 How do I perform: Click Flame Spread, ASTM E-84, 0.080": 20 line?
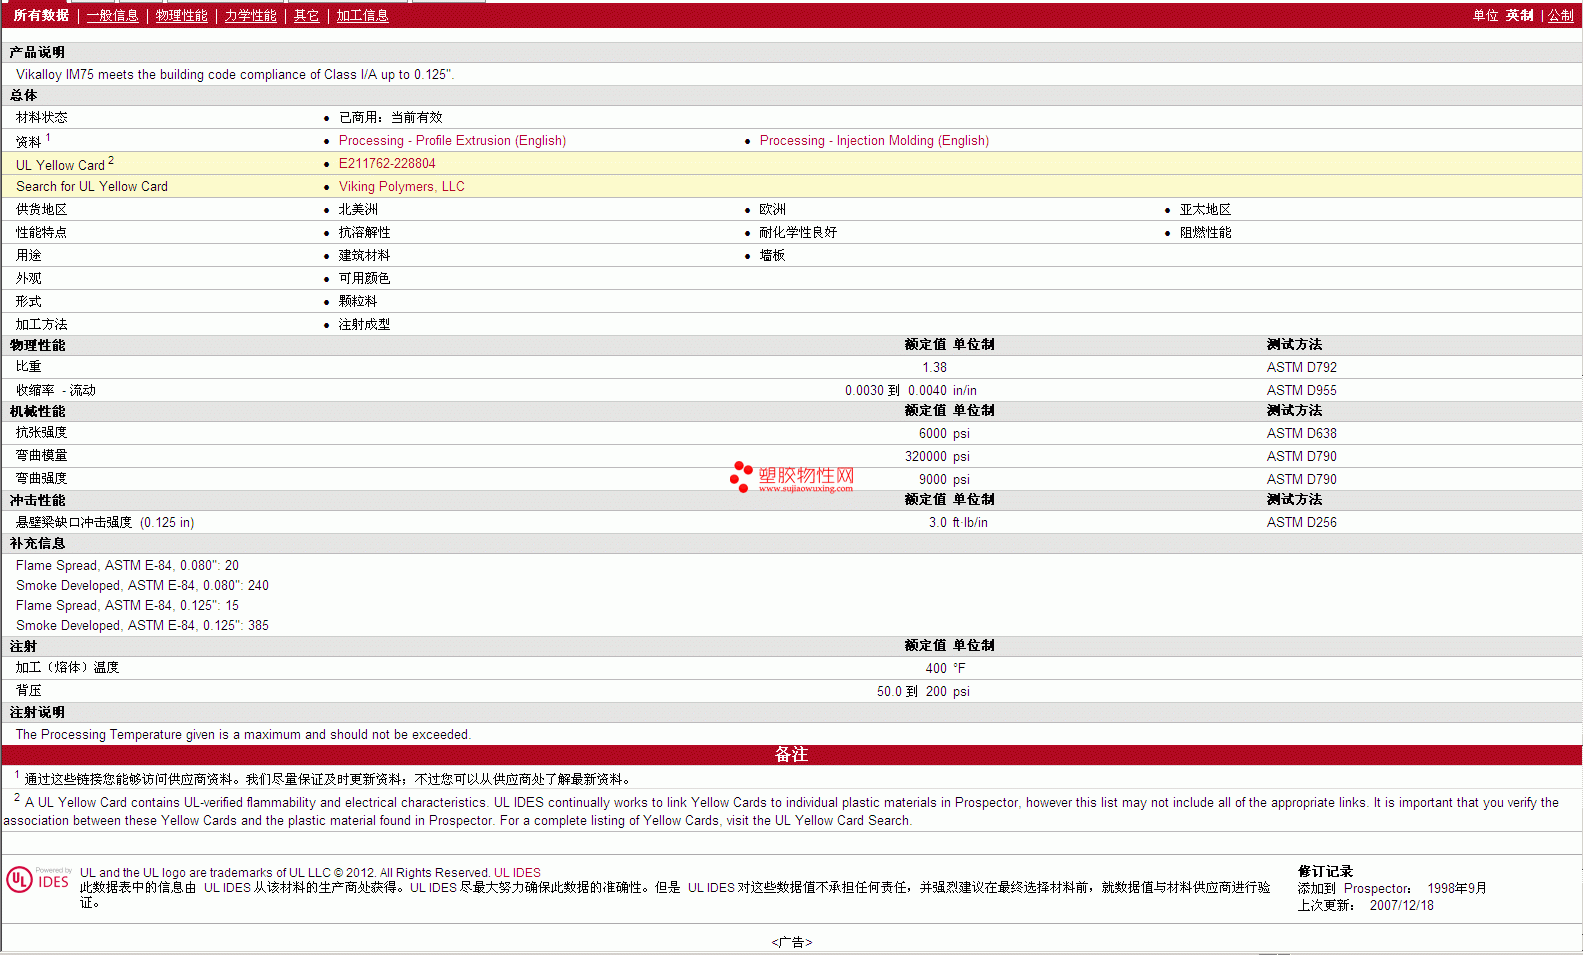pyautogui.click(x=127, y=566)
